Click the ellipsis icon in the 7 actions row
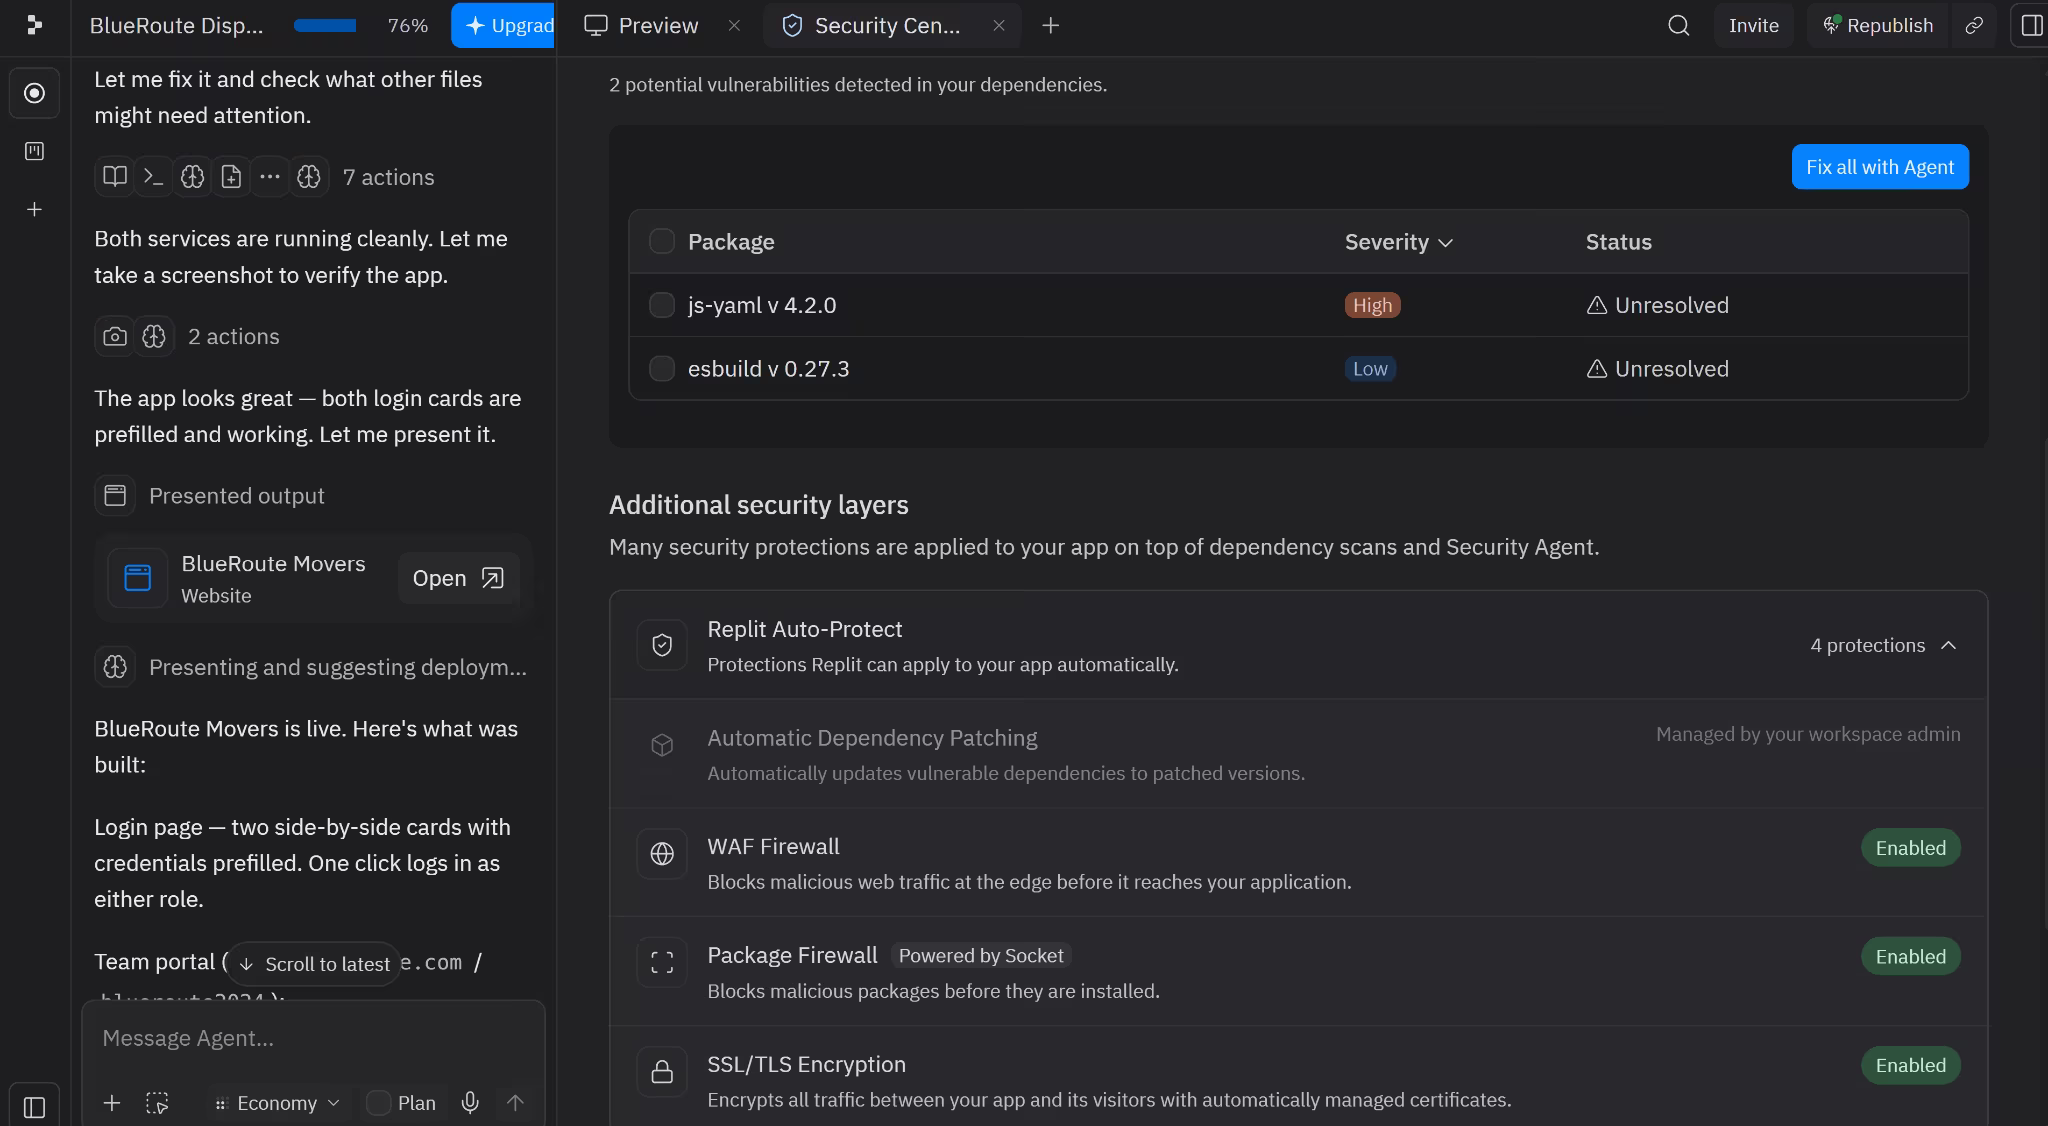This screenshot has height=1126, width=2048. pos(270,177)
